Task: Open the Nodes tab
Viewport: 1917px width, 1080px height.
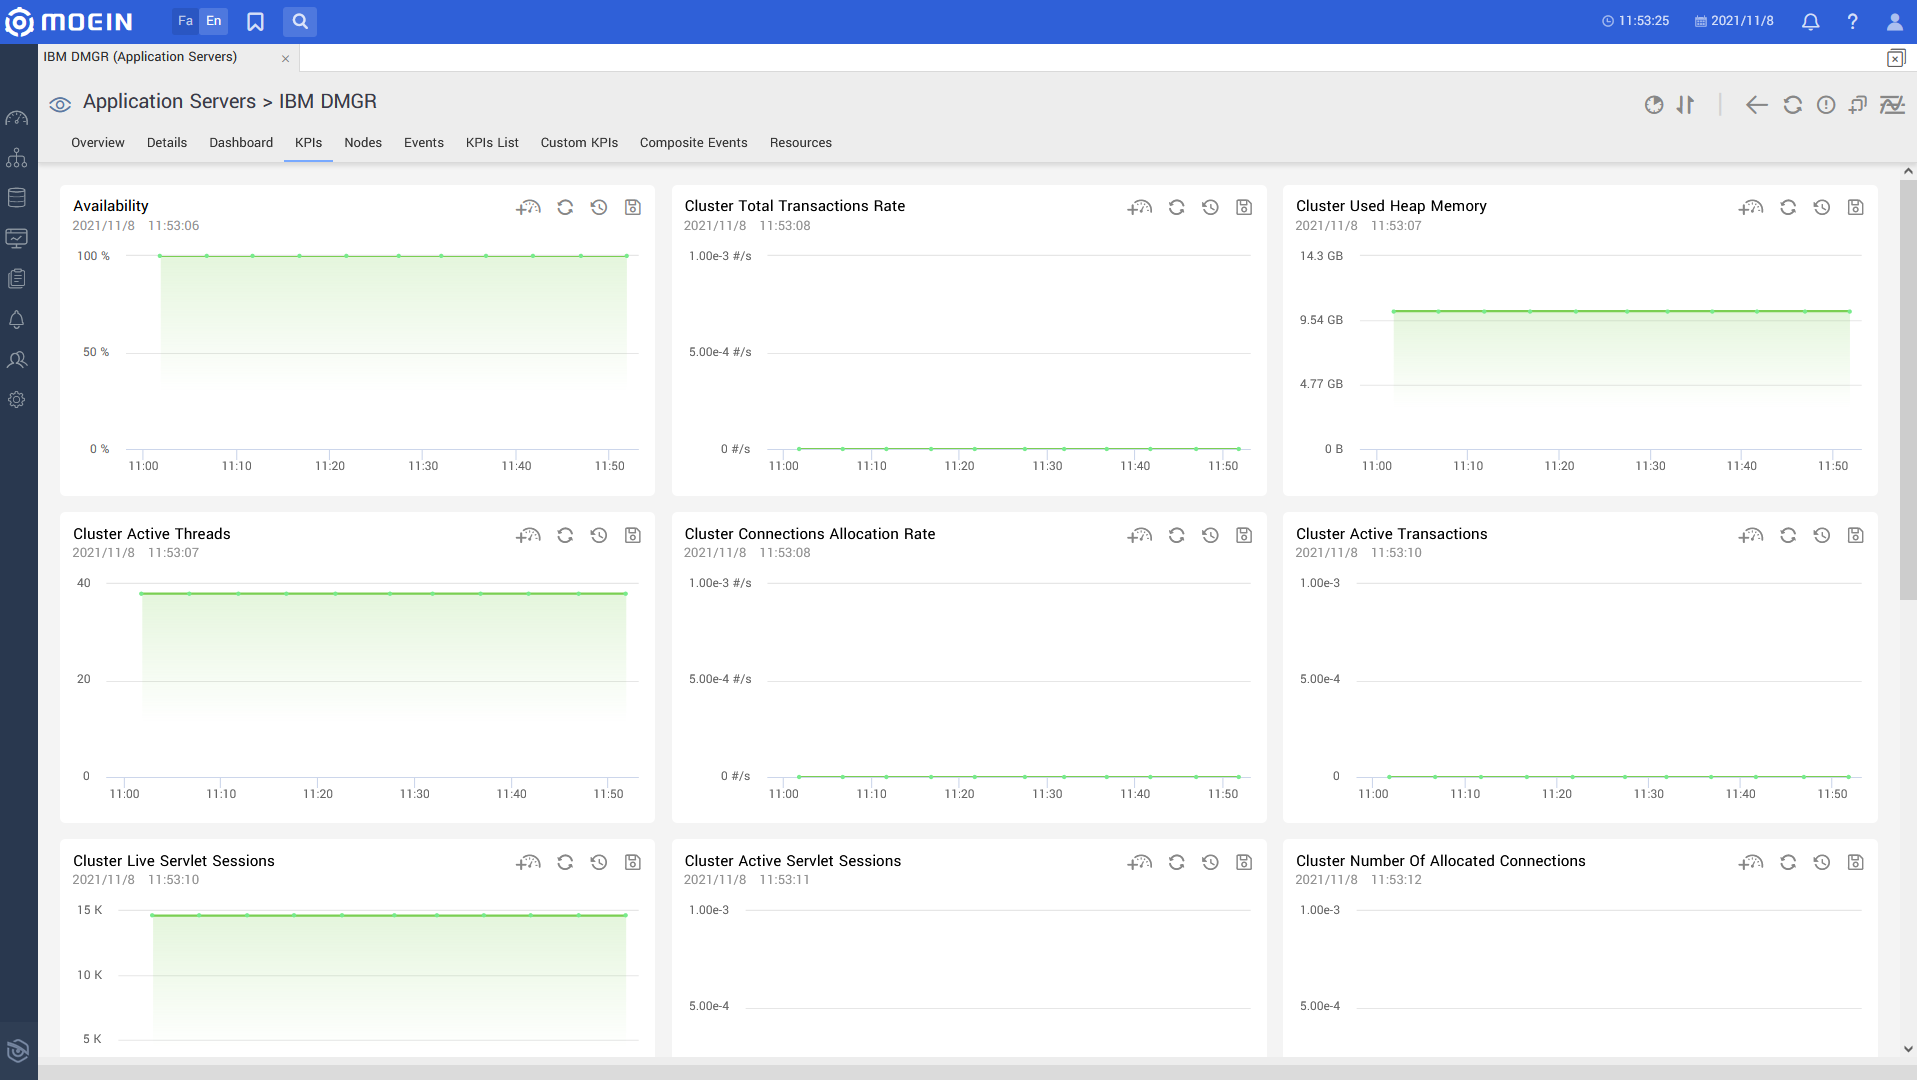Action: click(x=363, y=143)
